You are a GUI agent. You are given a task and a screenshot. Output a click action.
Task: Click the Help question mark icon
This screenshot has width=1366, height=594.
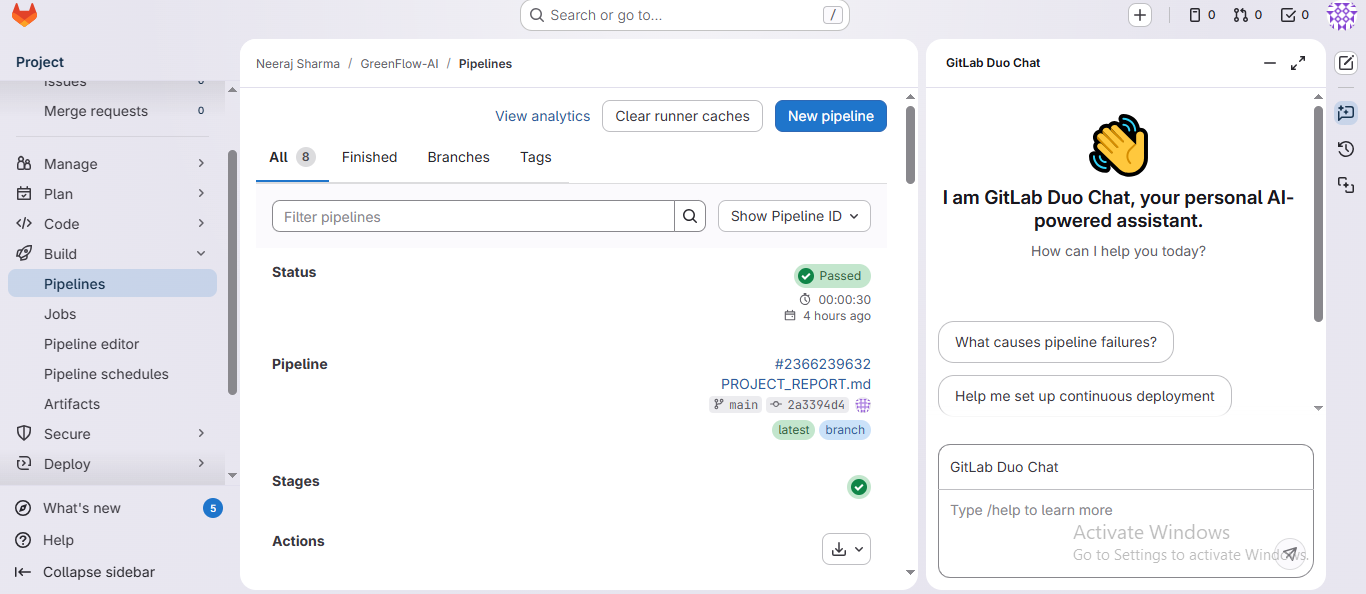[24, 540]
